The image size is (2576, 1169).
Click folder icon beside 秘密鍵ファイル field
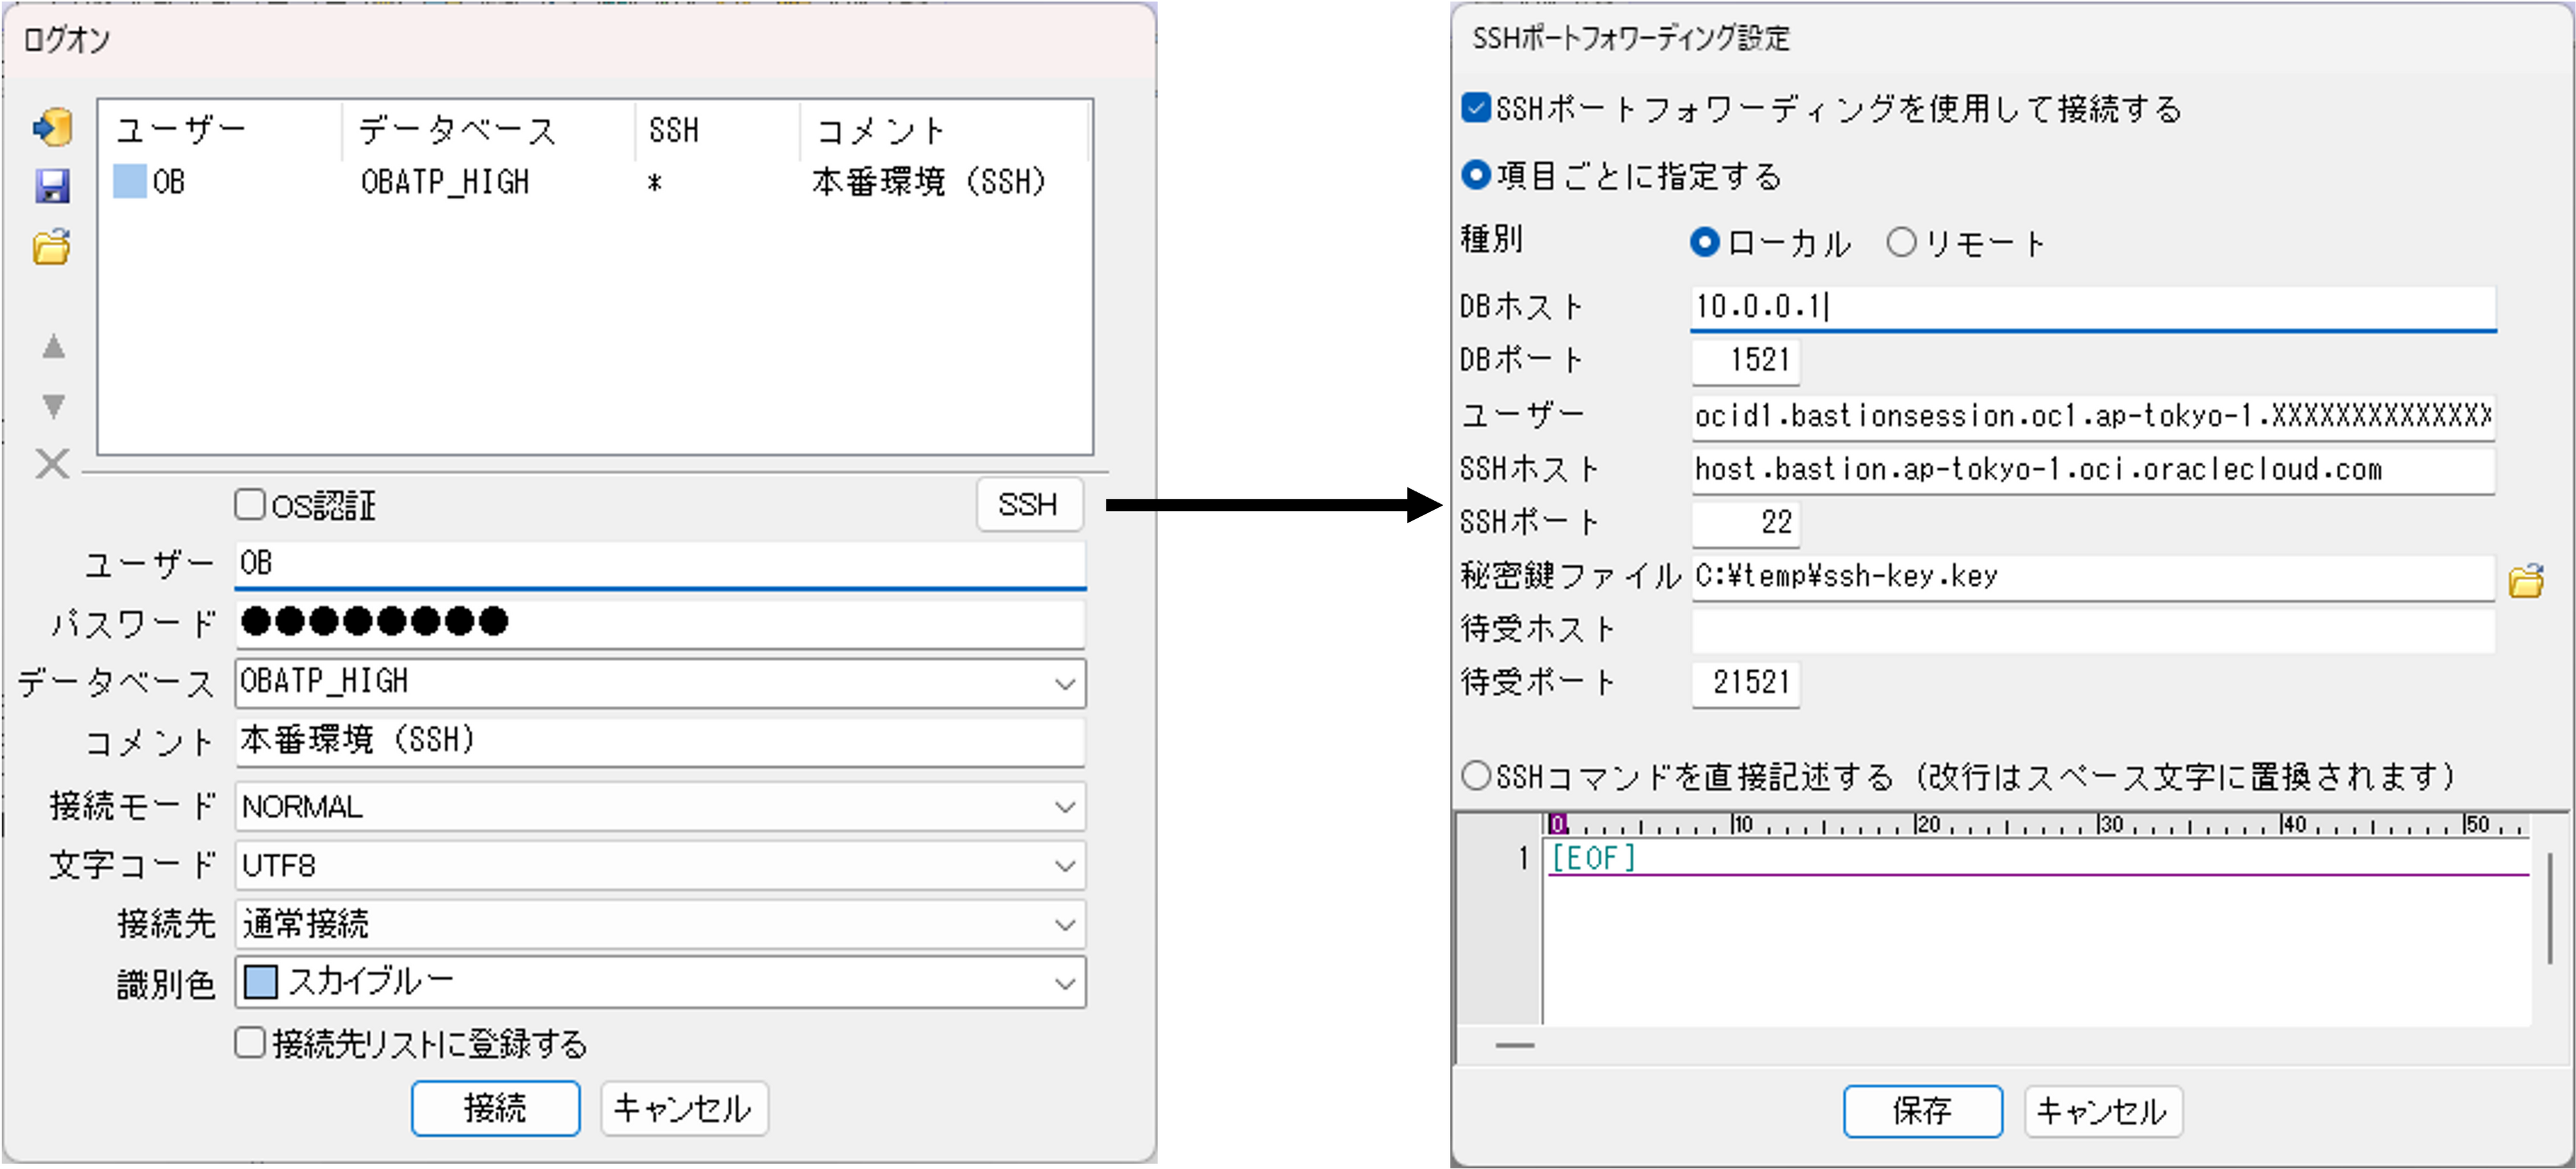(x=2526, y=581)
